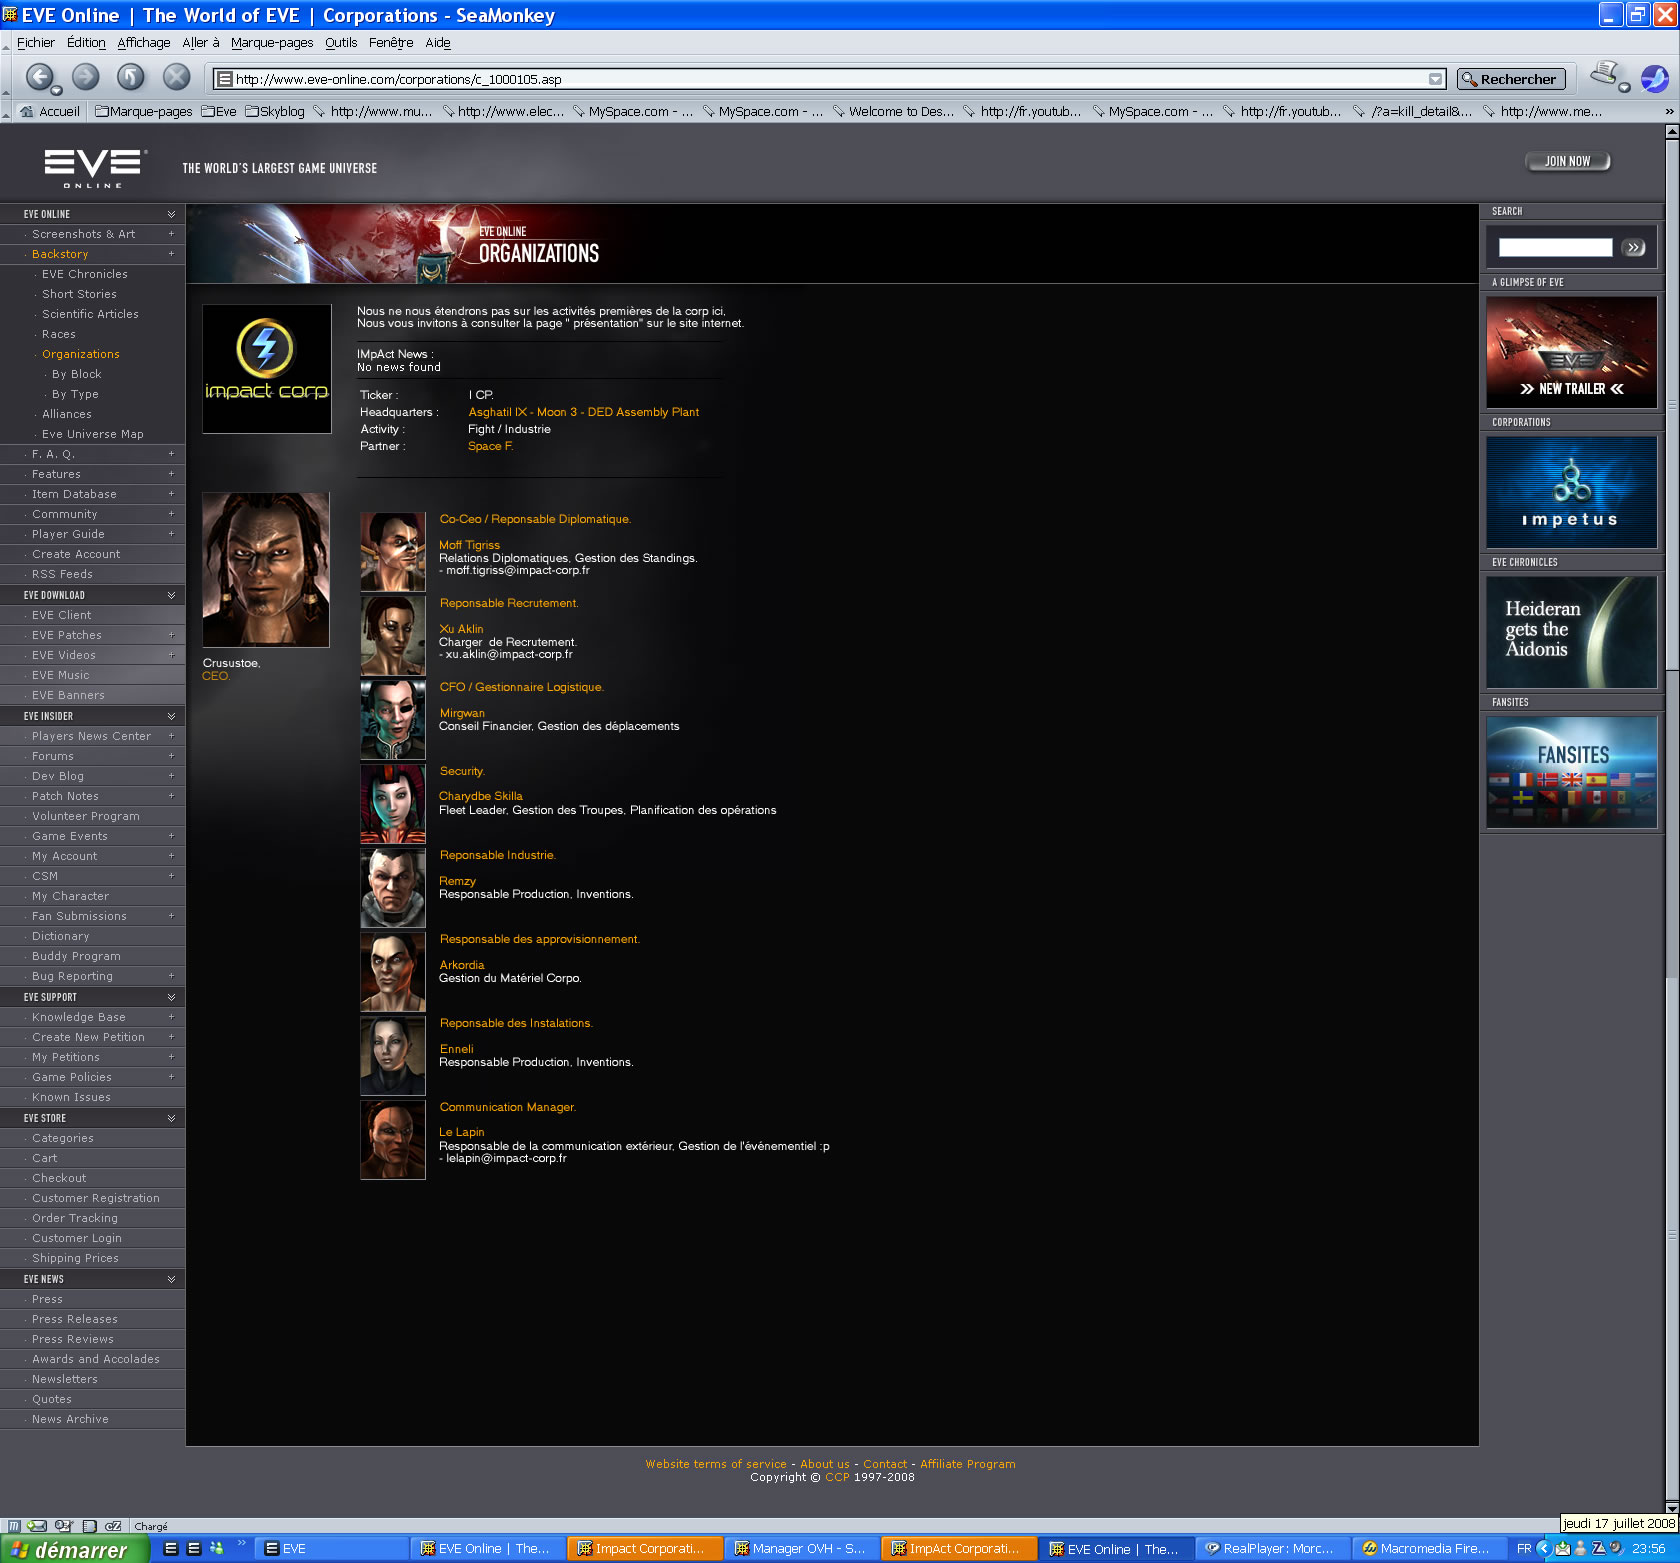Switch to Macromedia Fireworks taskbar window
This screenshot has height=1563, width=1680.
coord(1429,1549)
